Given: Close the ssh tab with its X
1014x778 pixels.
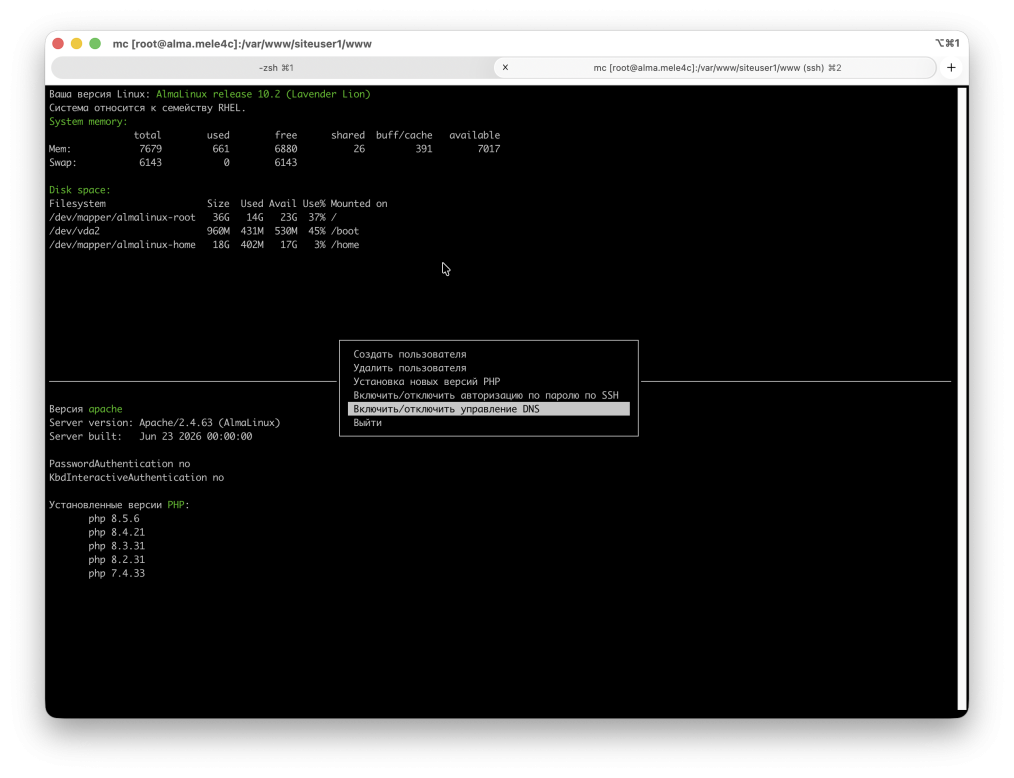Looking at the screenshot, I should click(x=505, y=67).
